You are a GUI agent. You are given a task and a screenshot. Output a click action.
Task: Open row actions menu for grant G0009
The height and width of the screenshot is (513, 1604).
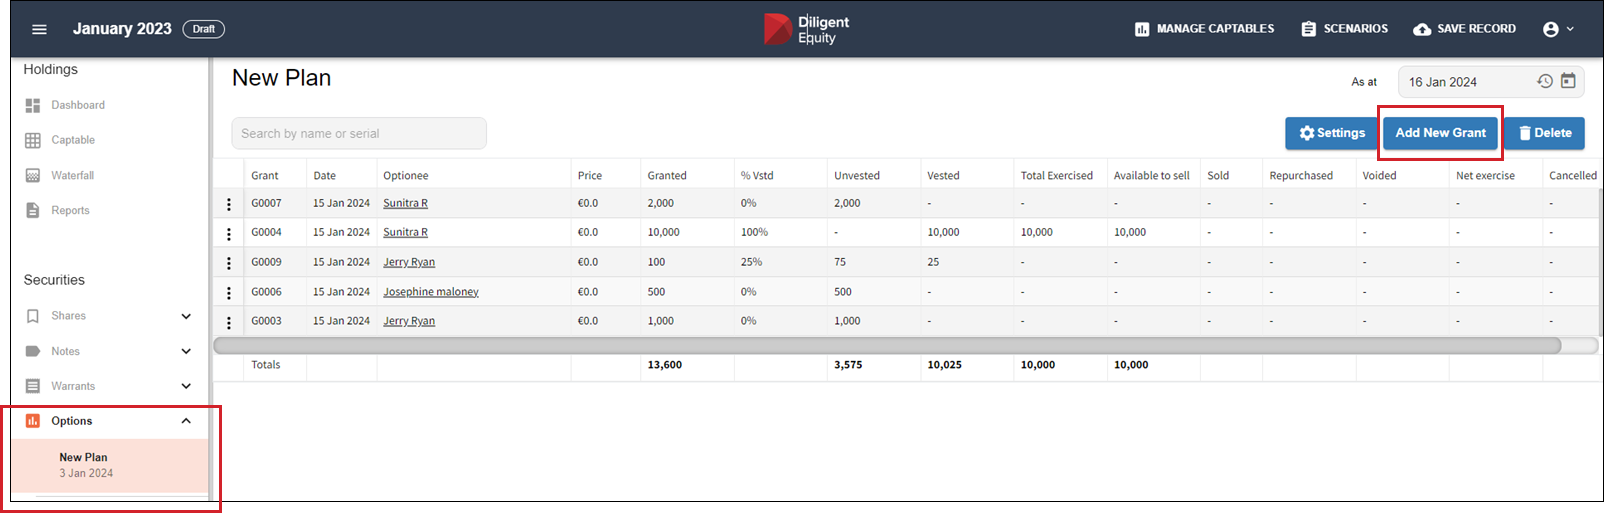click(229, 263)
